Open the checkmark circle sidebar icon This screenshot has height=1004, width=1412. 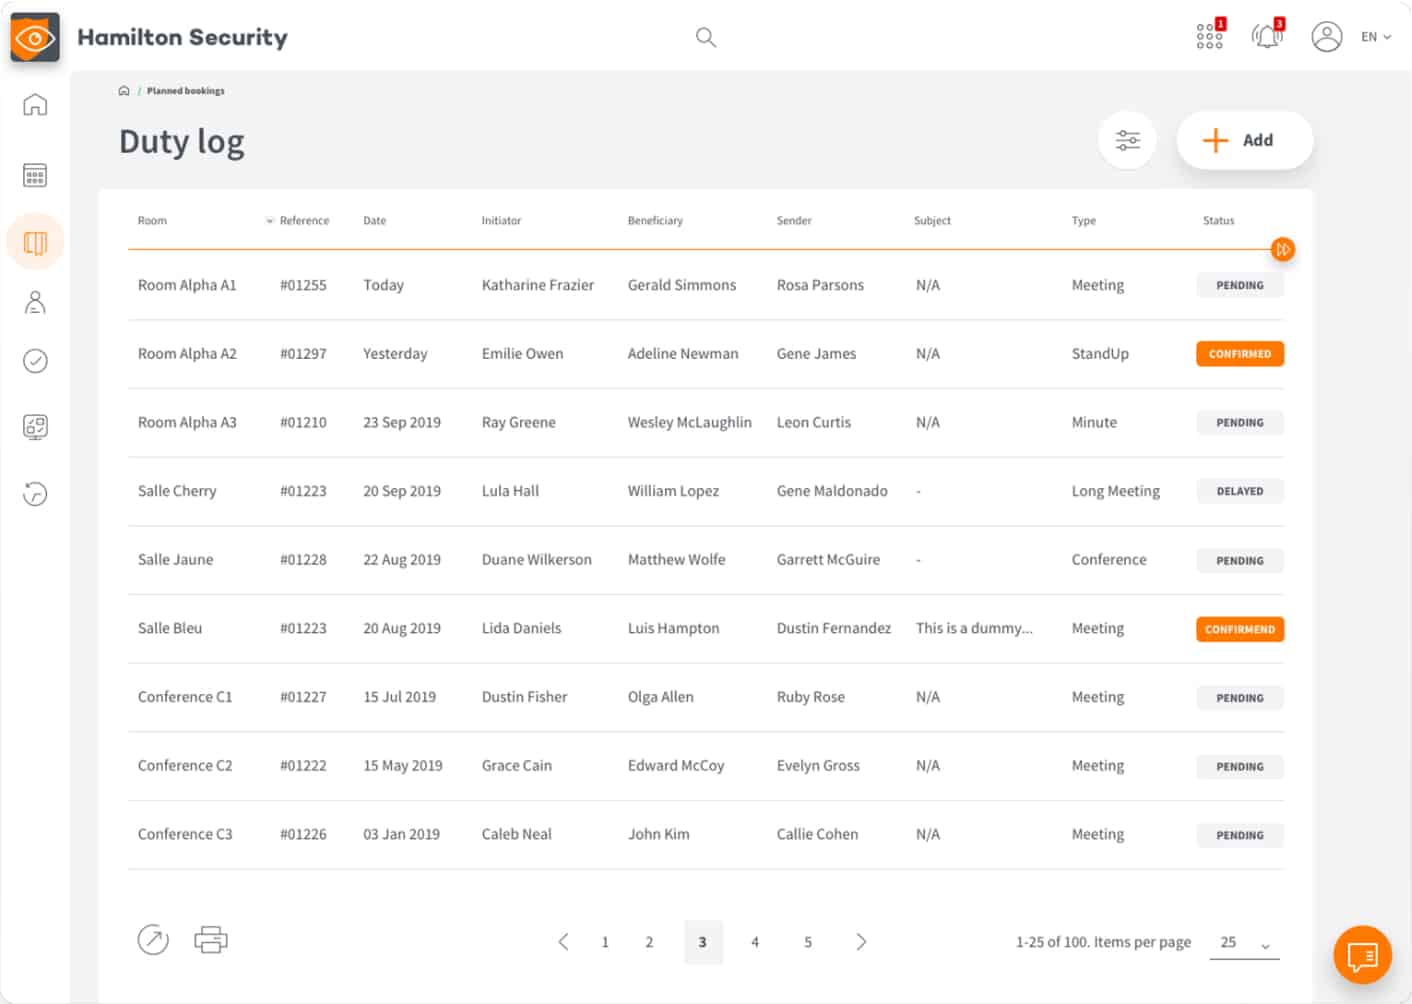click(35, 361)
